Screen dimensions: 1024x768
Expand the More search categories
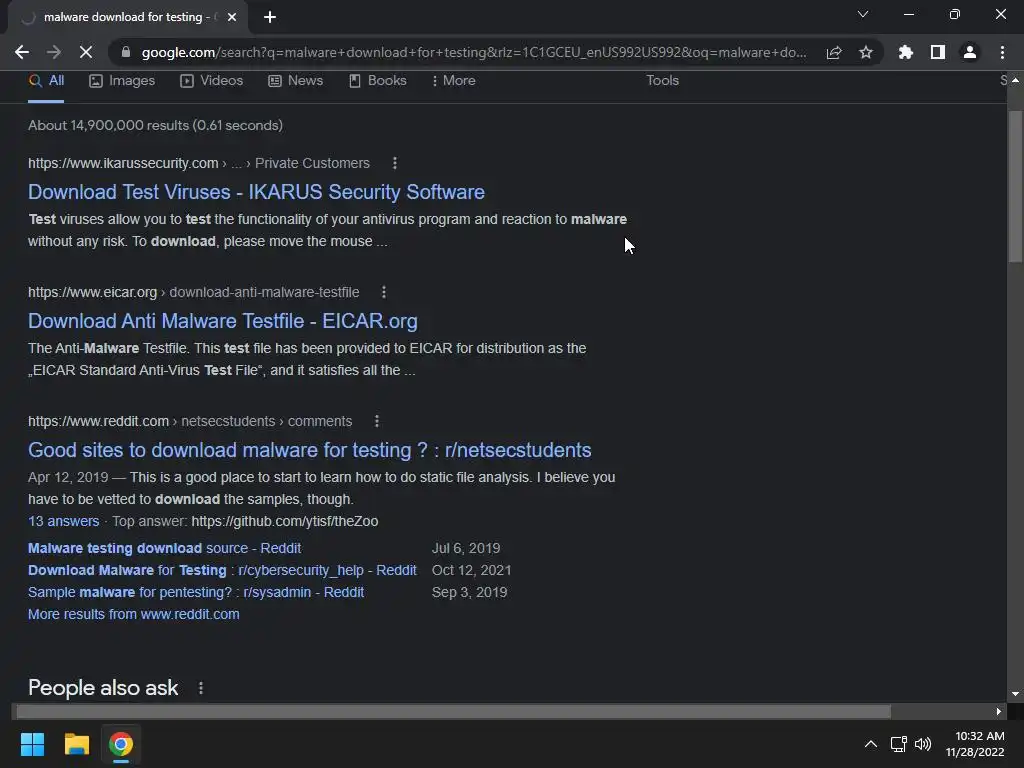(x=453, y=81)
